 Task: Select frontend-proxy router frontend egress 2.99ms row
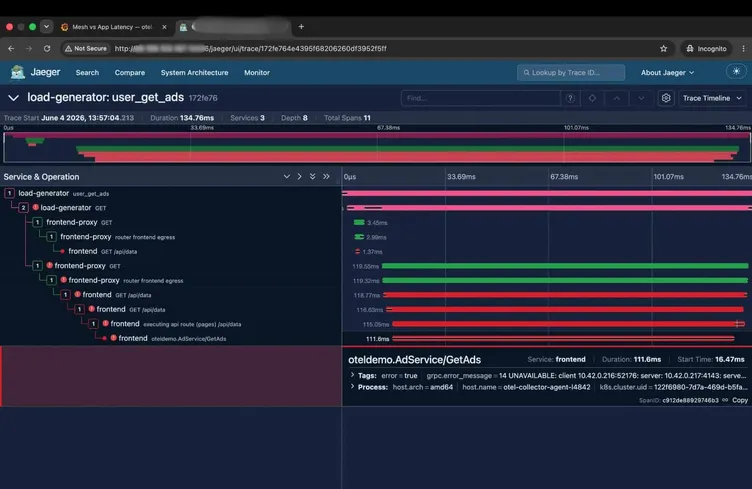[170, 237]
